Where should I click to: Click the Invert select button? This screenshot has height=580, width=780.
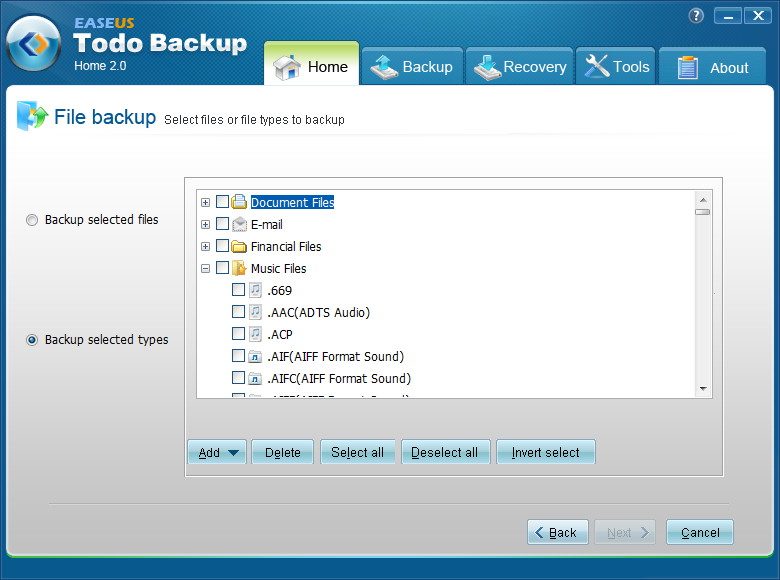click(546, 452)
